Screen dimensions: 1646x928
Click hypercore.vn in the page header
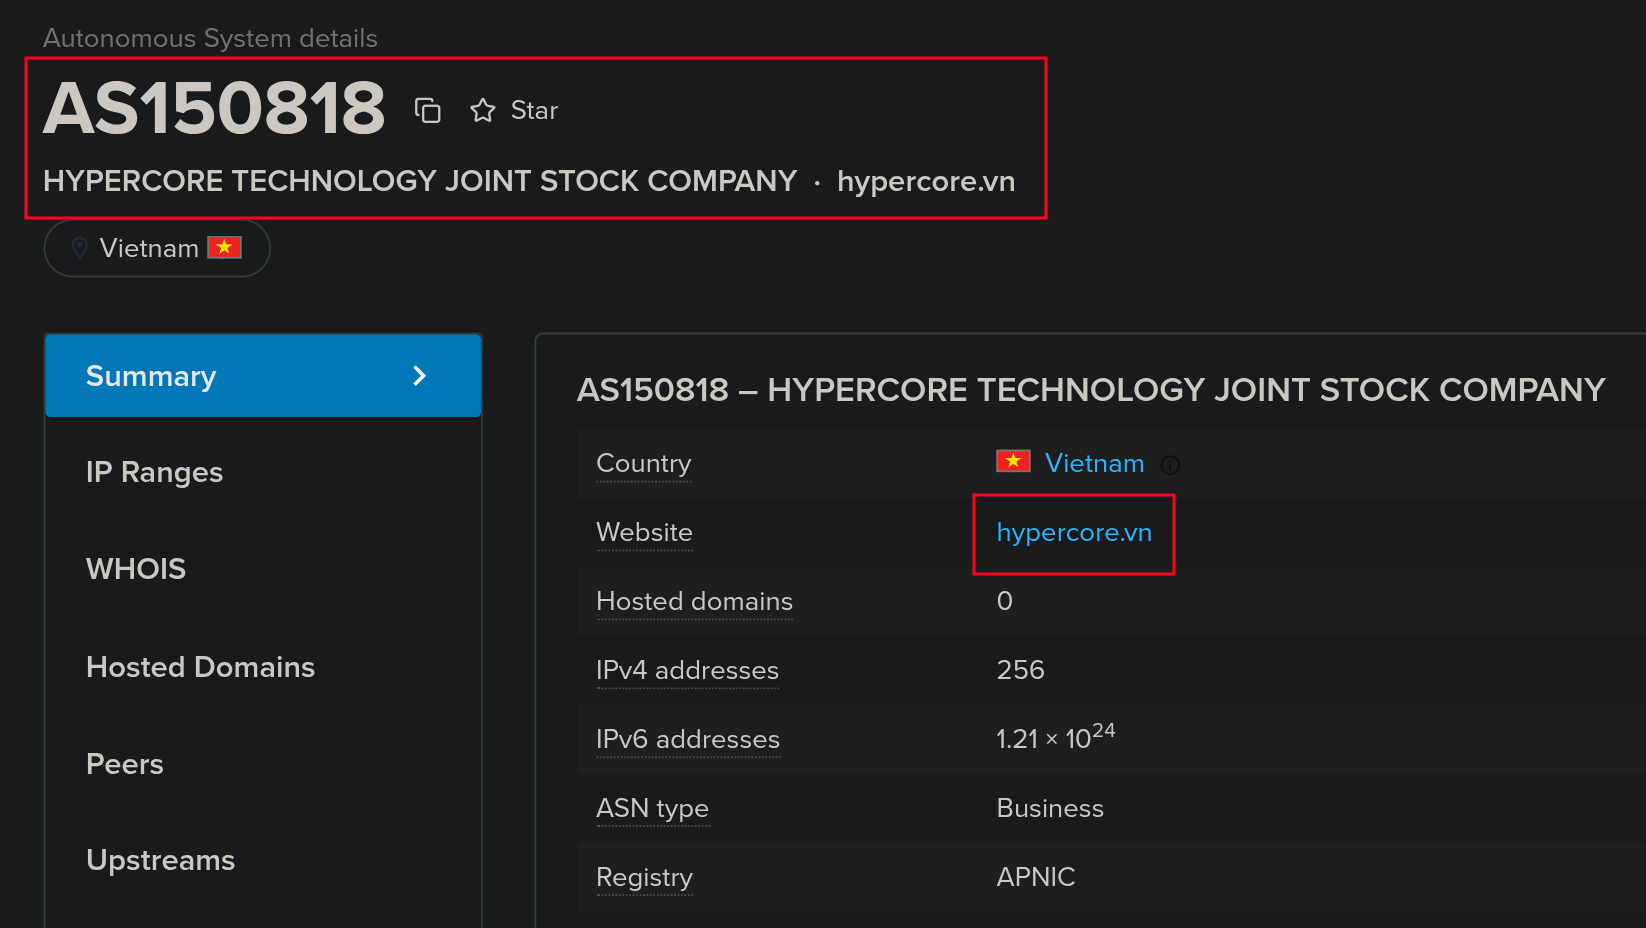click(x=926, y=181)
